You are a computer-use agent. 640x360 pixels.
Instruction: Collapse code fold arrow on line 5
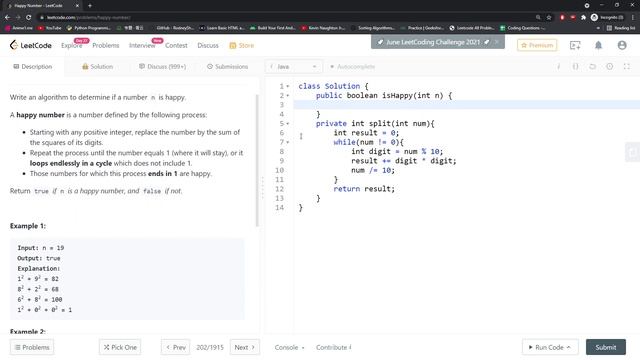(x=288, y=124)
